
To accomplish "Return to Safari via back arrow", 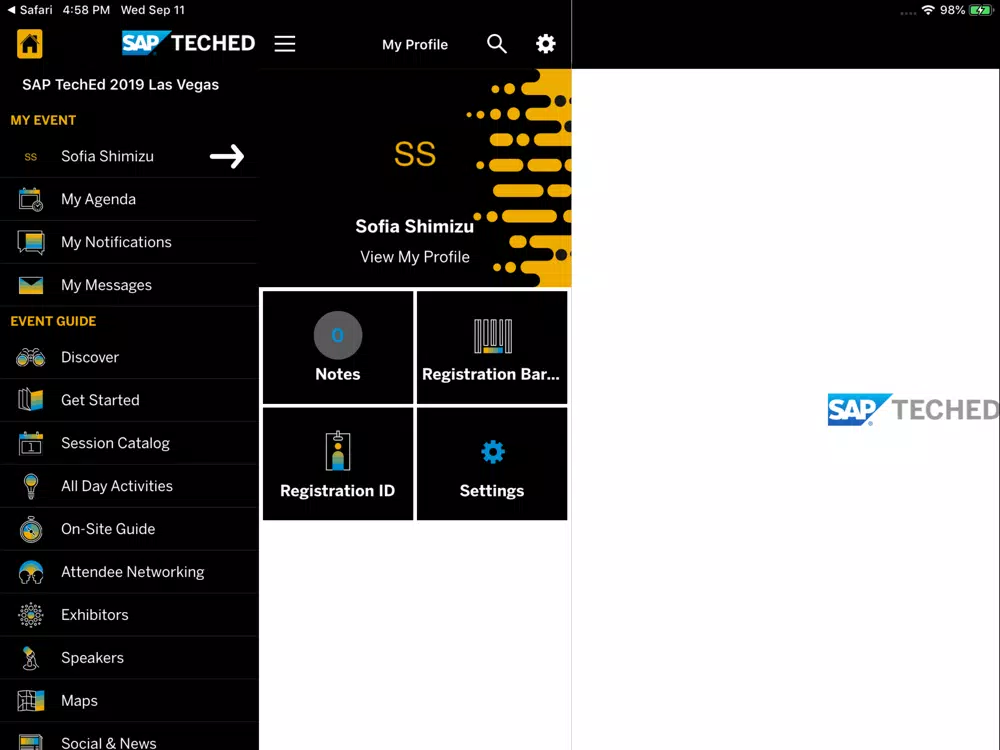I will pos(30,10).
